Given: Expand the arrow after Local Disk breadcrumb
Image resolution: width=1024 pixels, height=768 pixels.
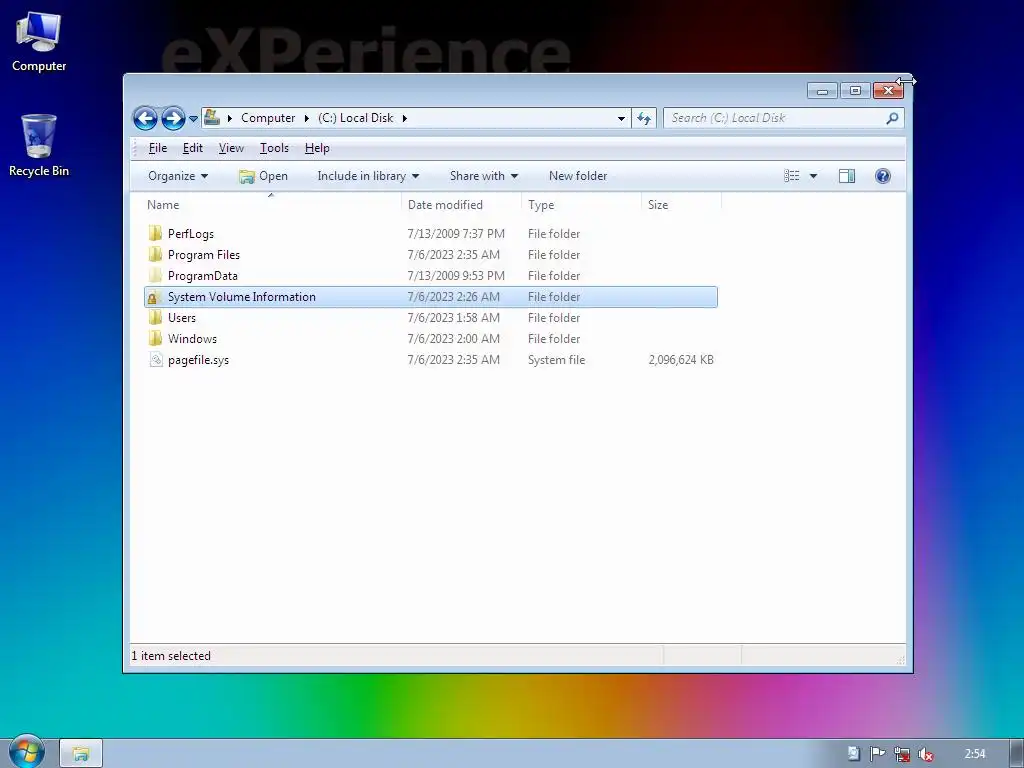Looking at the screenshot, I should click(x=405, y=118).
